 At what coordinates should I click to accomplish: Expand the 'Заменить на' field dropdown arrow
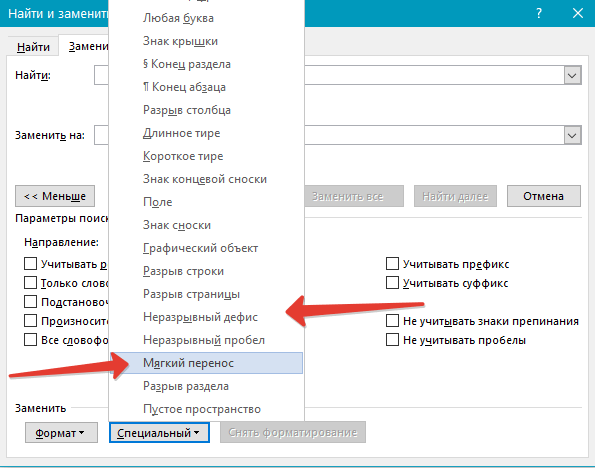pos(572,135)
